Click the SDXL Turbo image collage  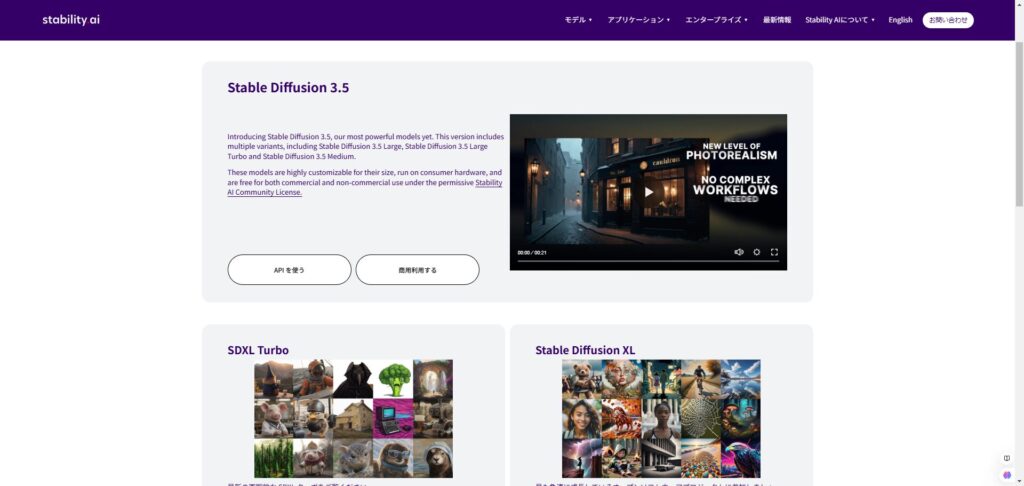click(x=353, y=418)
